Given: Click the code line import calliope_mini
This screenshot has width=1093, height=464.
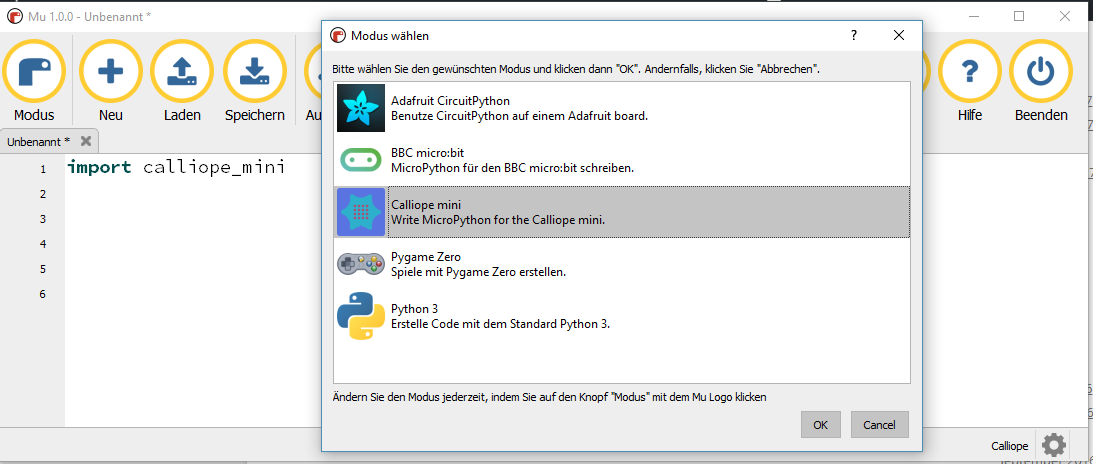Looking at the screenshot, I should pos(177,167).
